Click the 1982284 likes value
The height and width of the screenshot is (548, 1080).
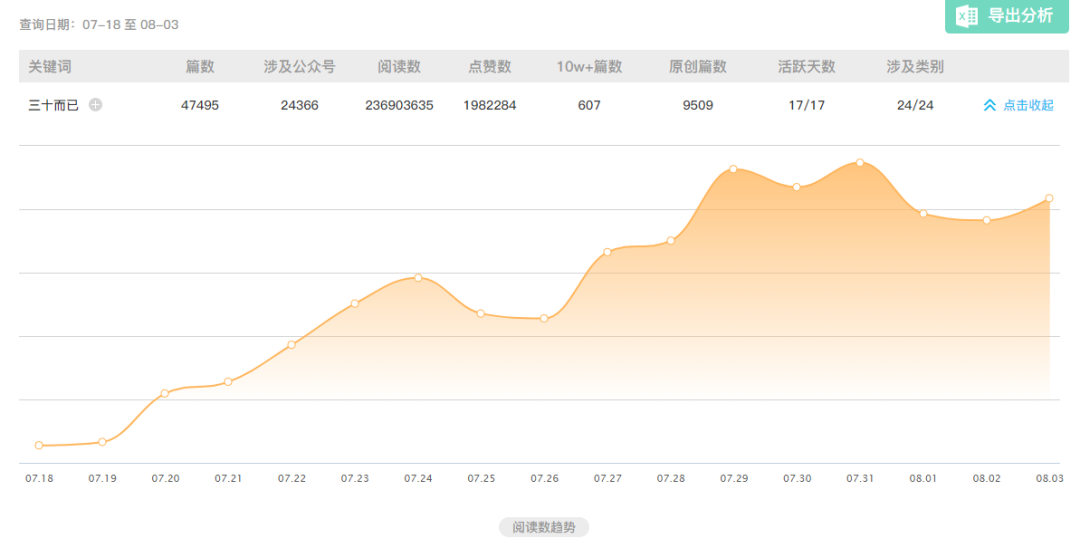490,105
